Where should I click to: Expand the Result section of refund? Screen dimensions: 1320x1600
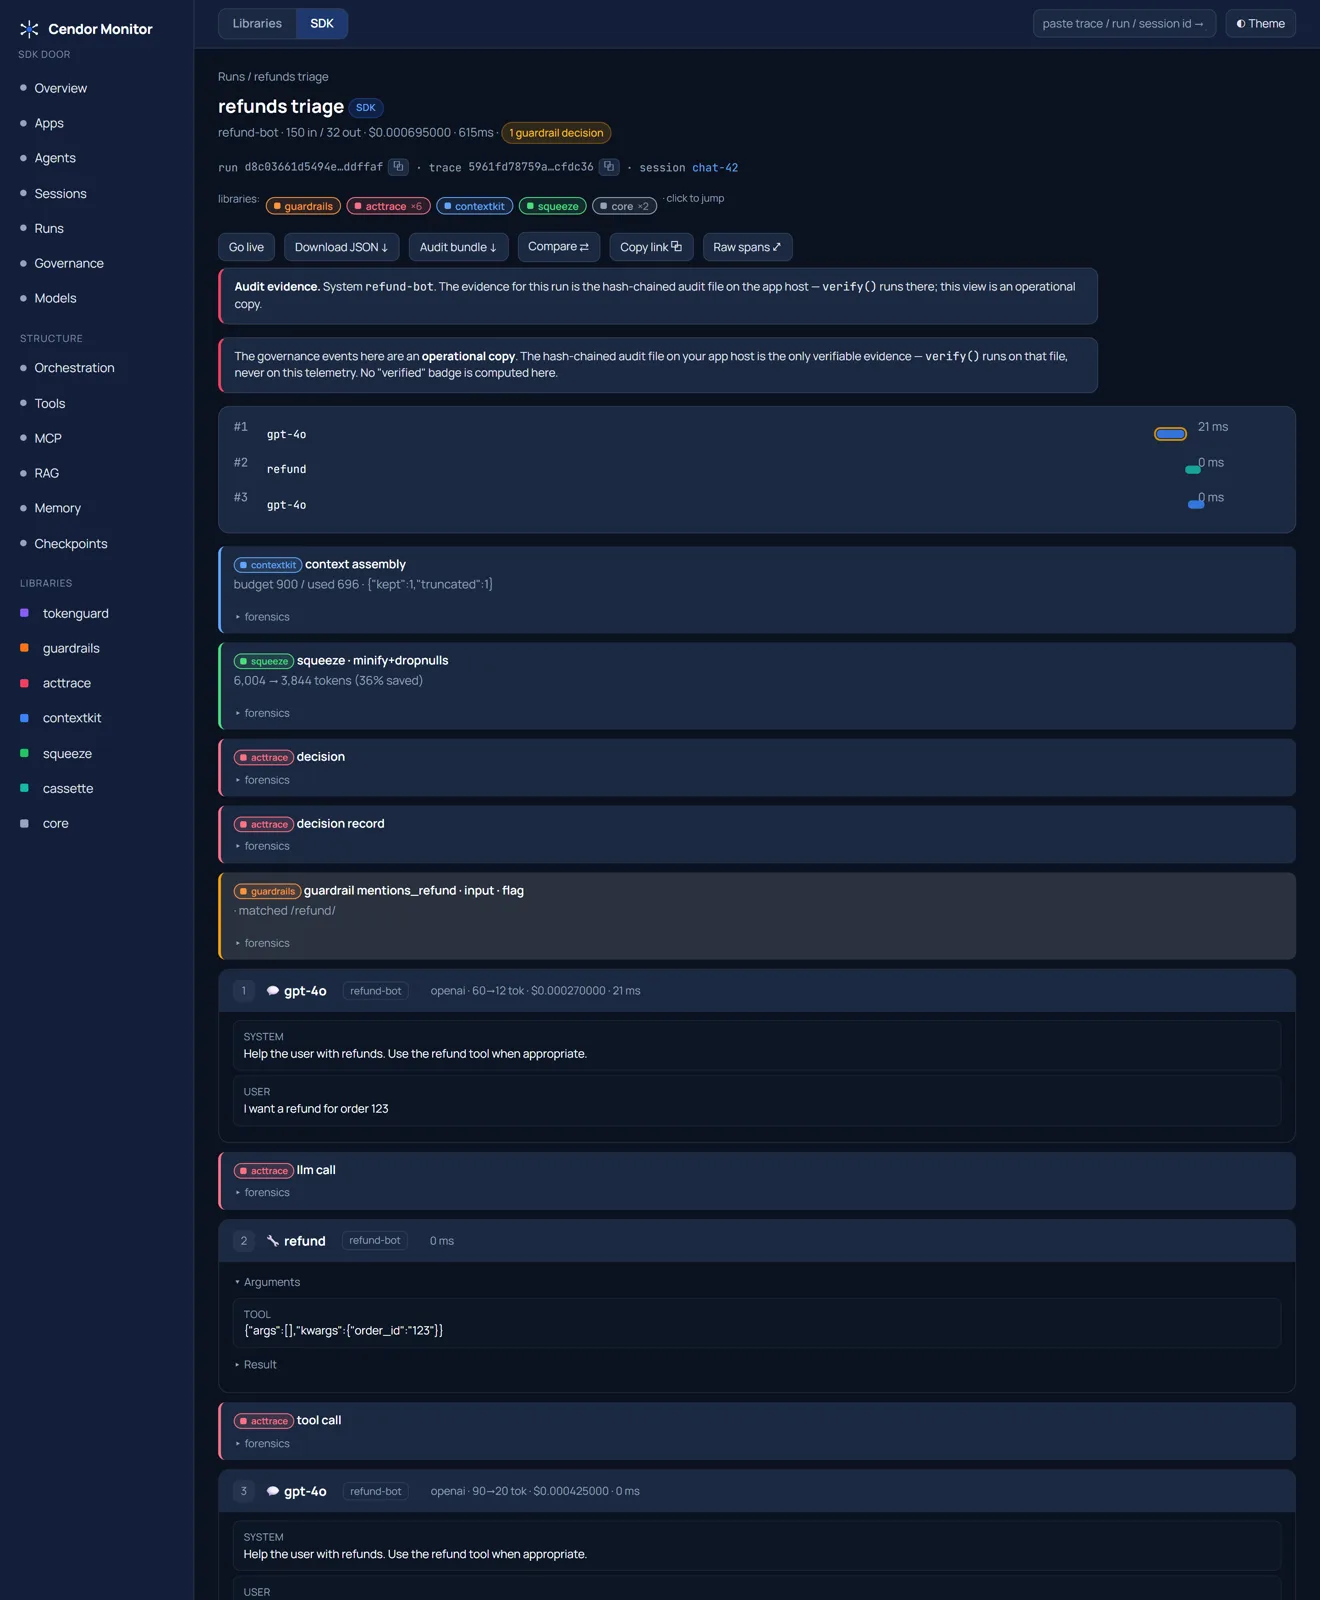256,1364
